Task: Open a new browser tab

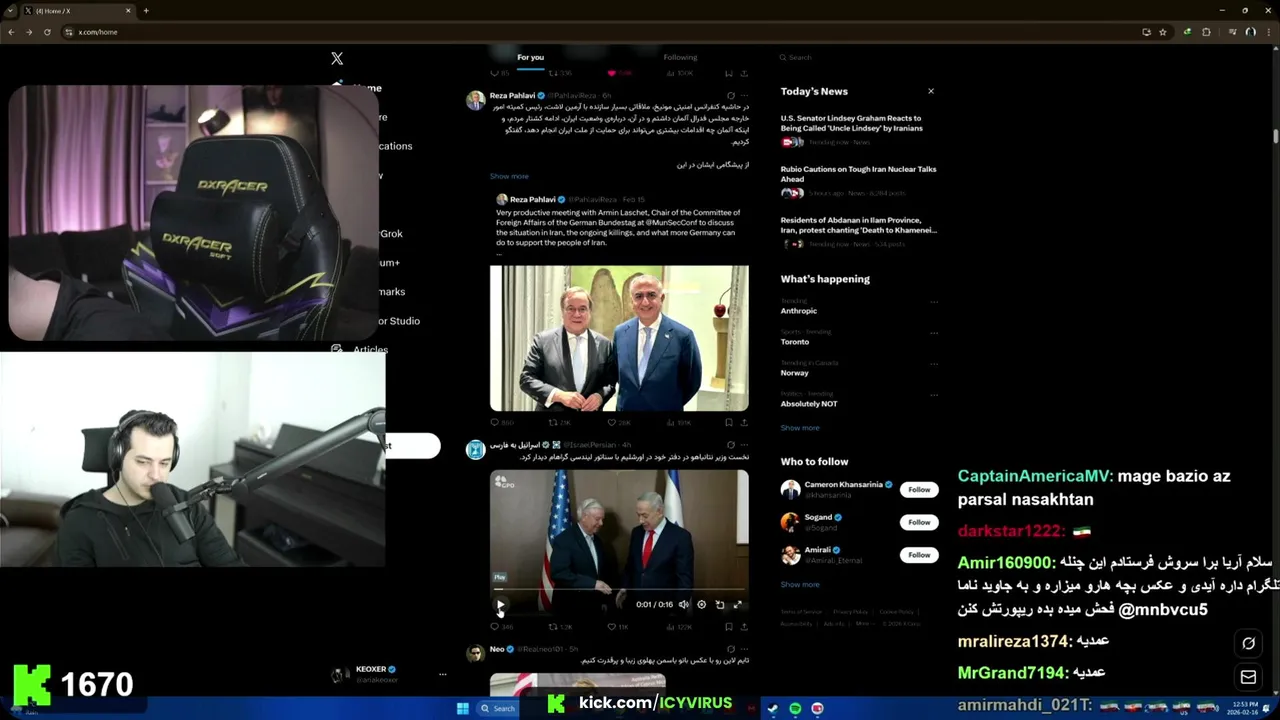Action: (146, 11)
